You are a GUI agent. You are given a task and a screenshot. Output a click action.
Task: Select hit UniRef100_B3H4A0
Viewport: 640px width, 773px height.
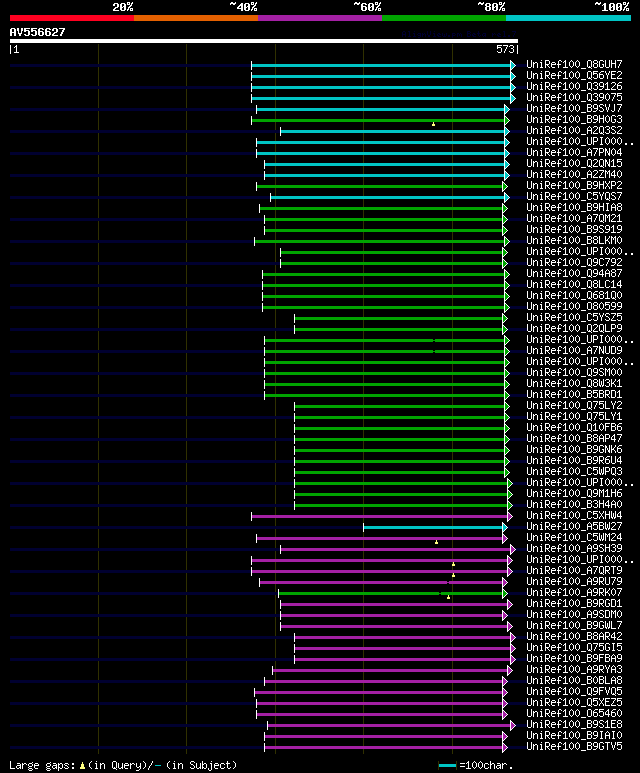574,504
